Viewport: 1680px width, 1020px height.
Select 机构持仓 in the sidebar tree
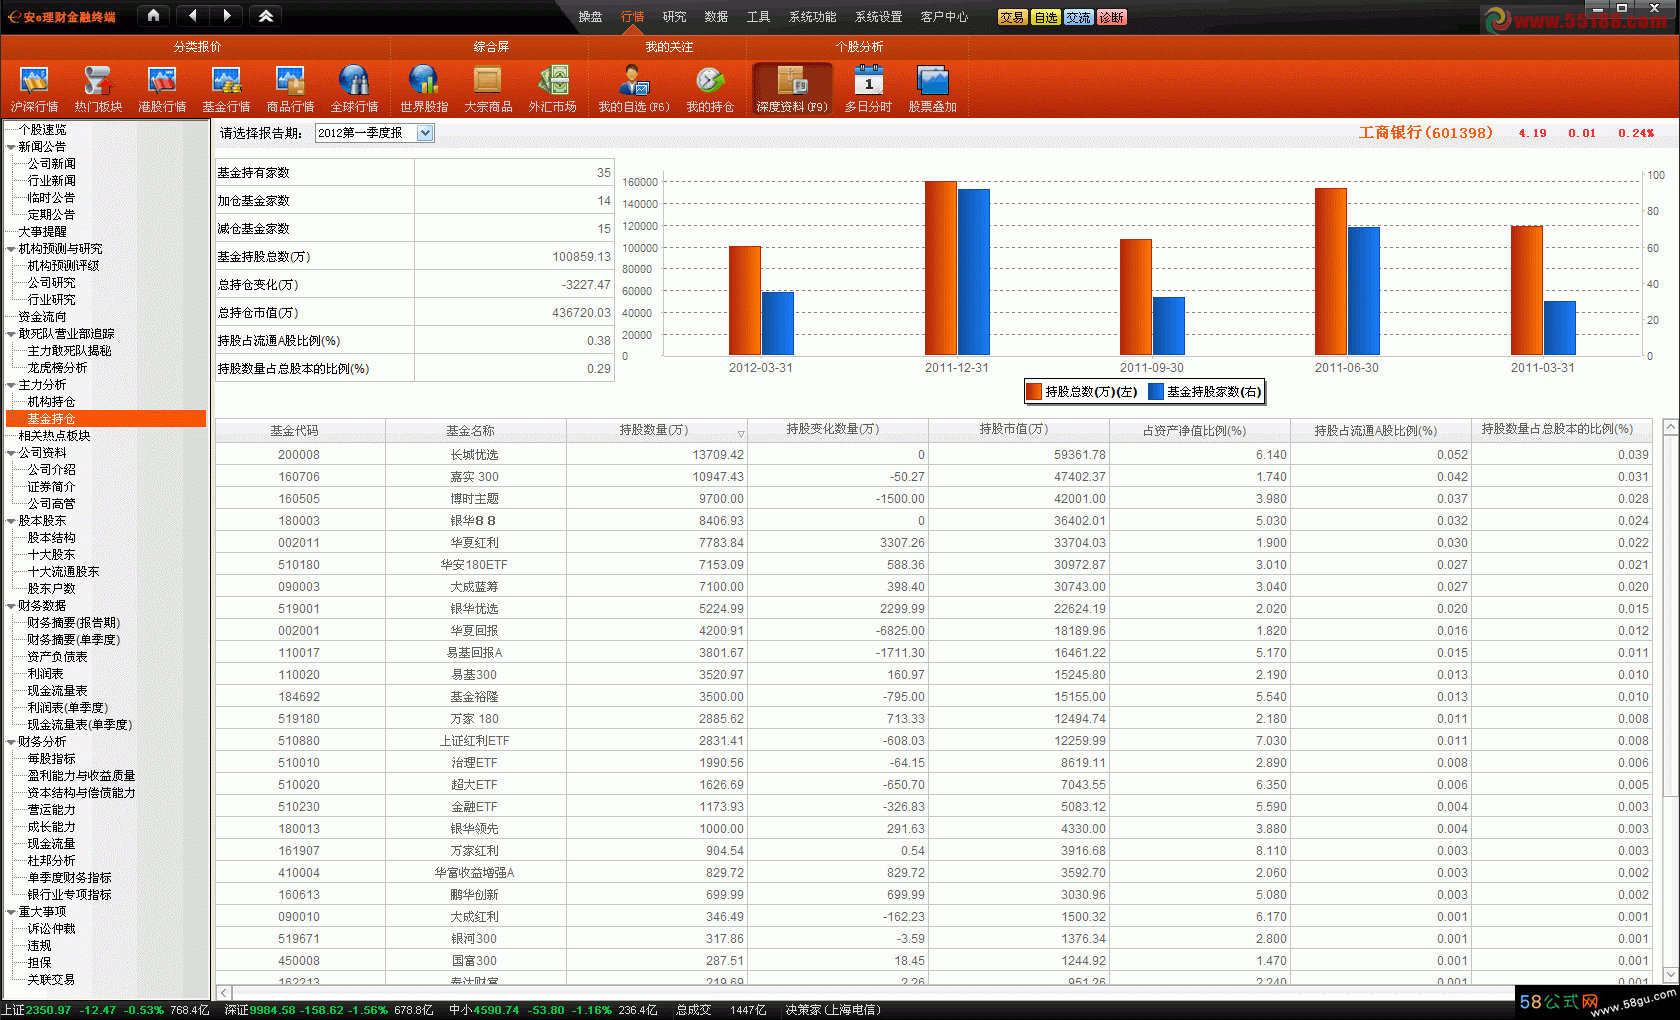[51, 402]
